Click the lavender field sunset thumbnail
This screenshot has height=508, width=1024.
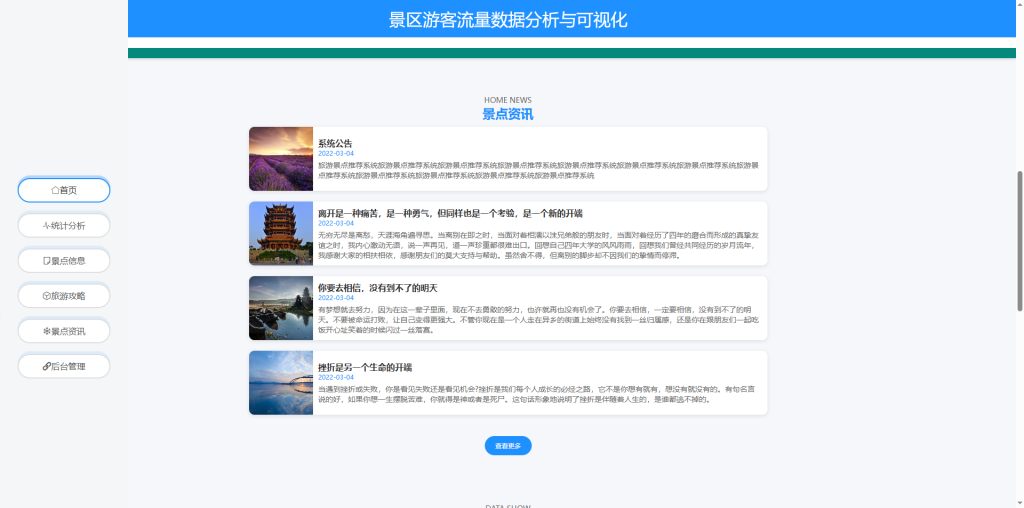pyautogui.click(x=281, y=159)
